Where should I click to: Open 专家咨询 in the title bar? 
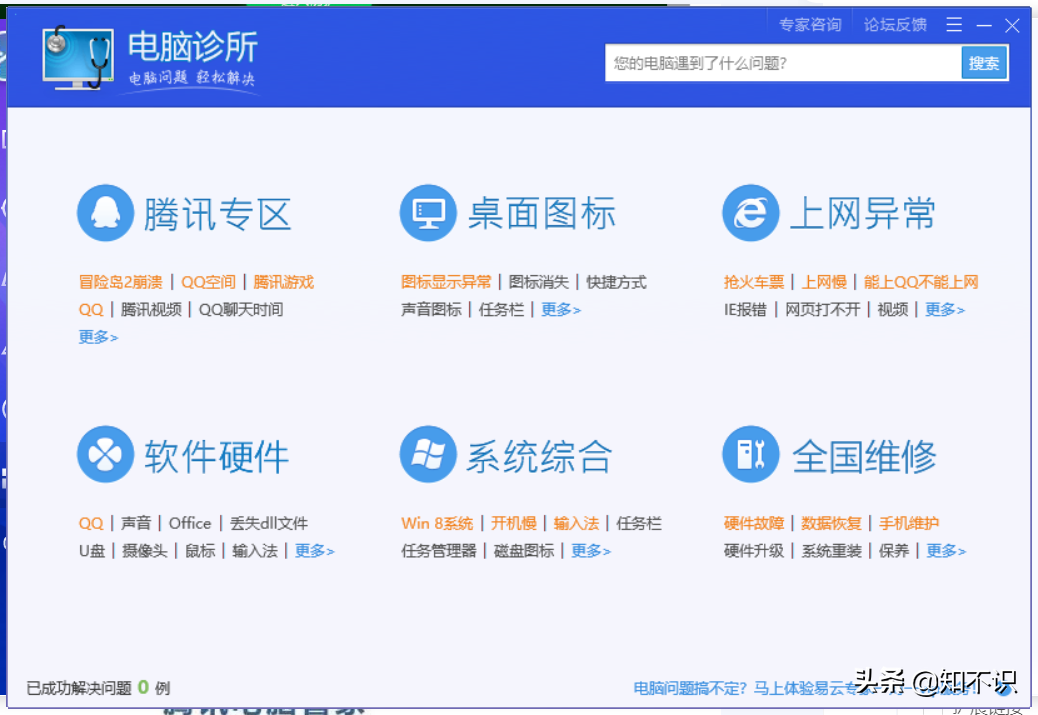point(810,24)
